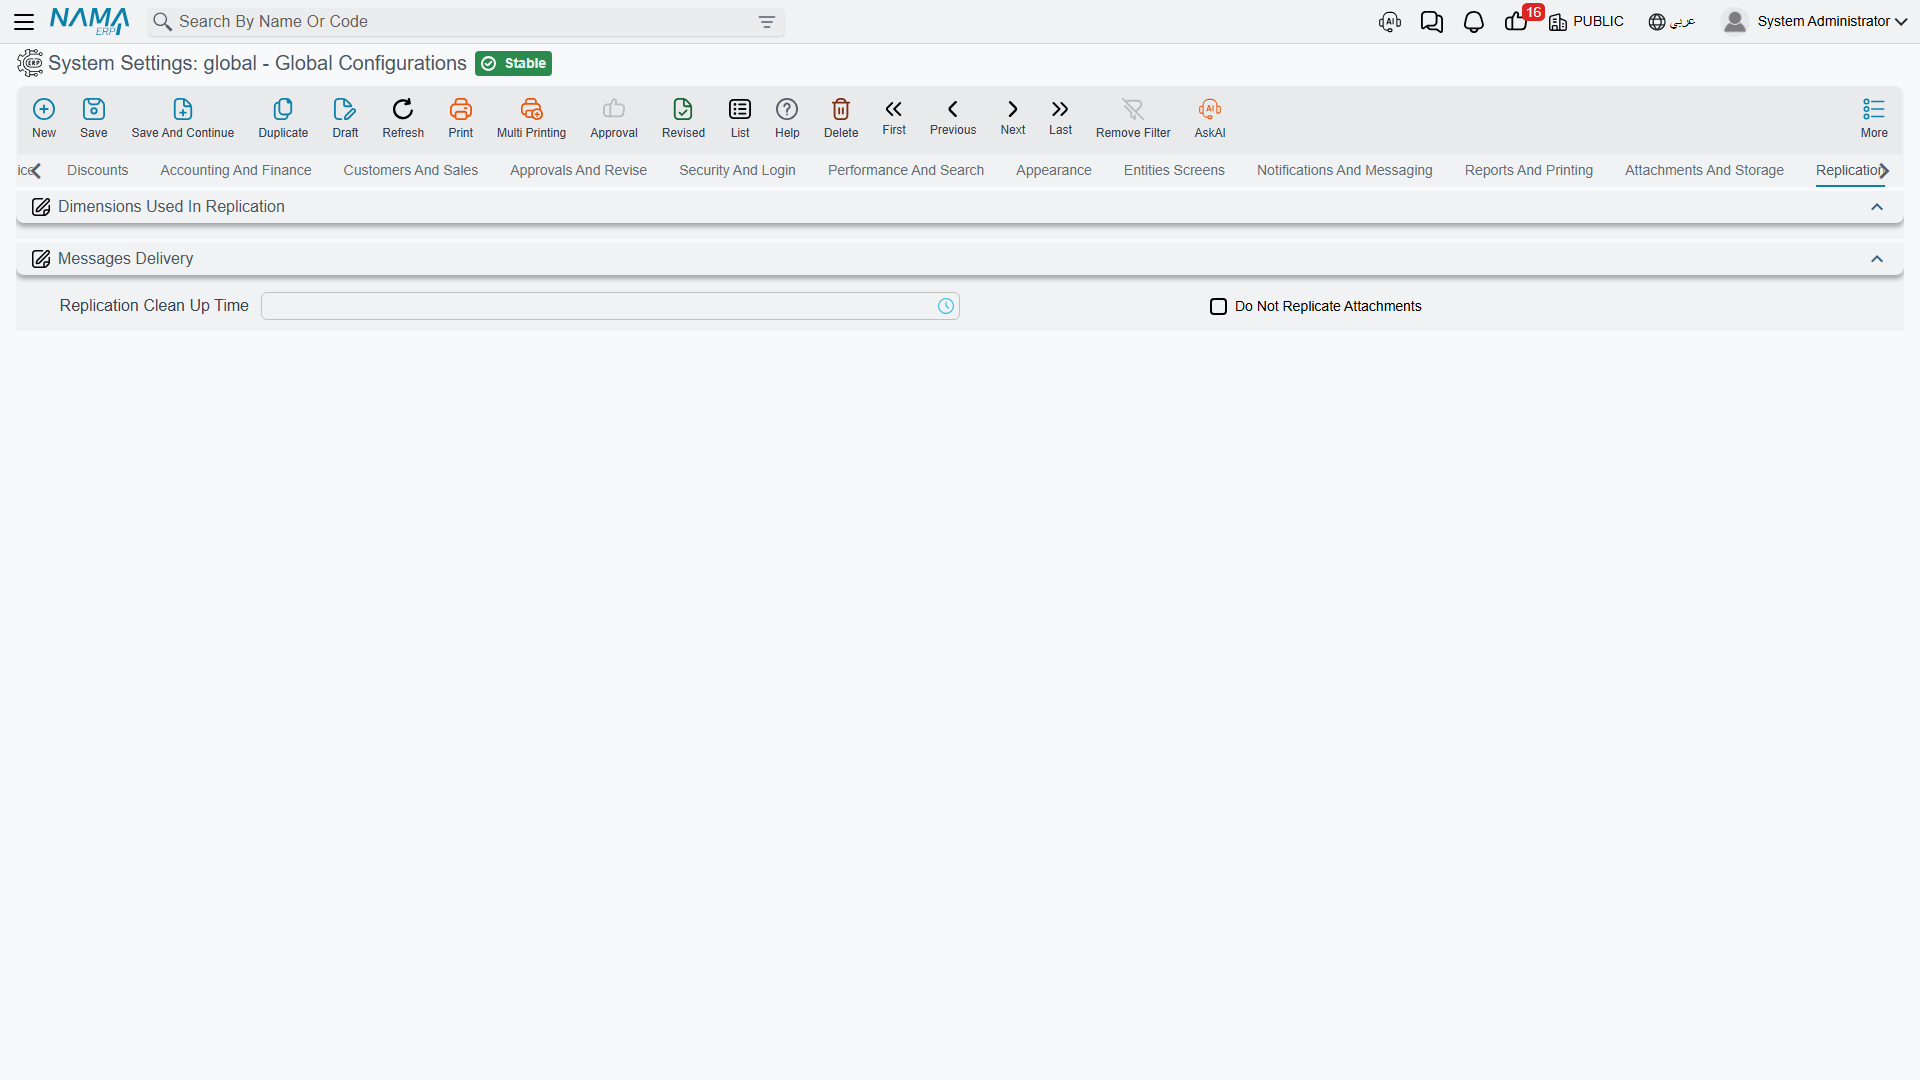Create a New record
This screenshot has height=1080, width=1920.
pos(44,118)
